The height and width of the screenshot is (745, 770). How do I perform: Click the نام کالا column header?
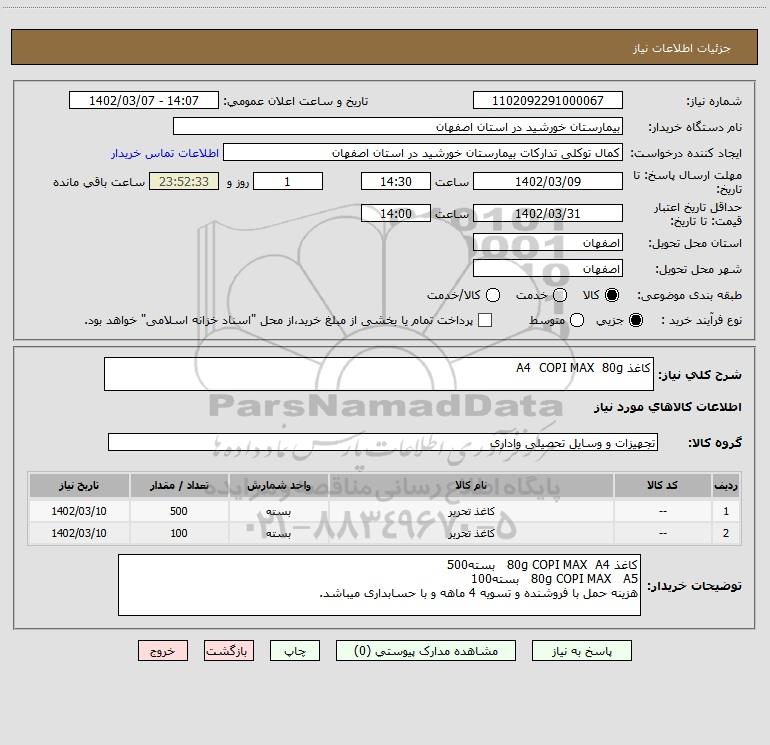point(471,486)
